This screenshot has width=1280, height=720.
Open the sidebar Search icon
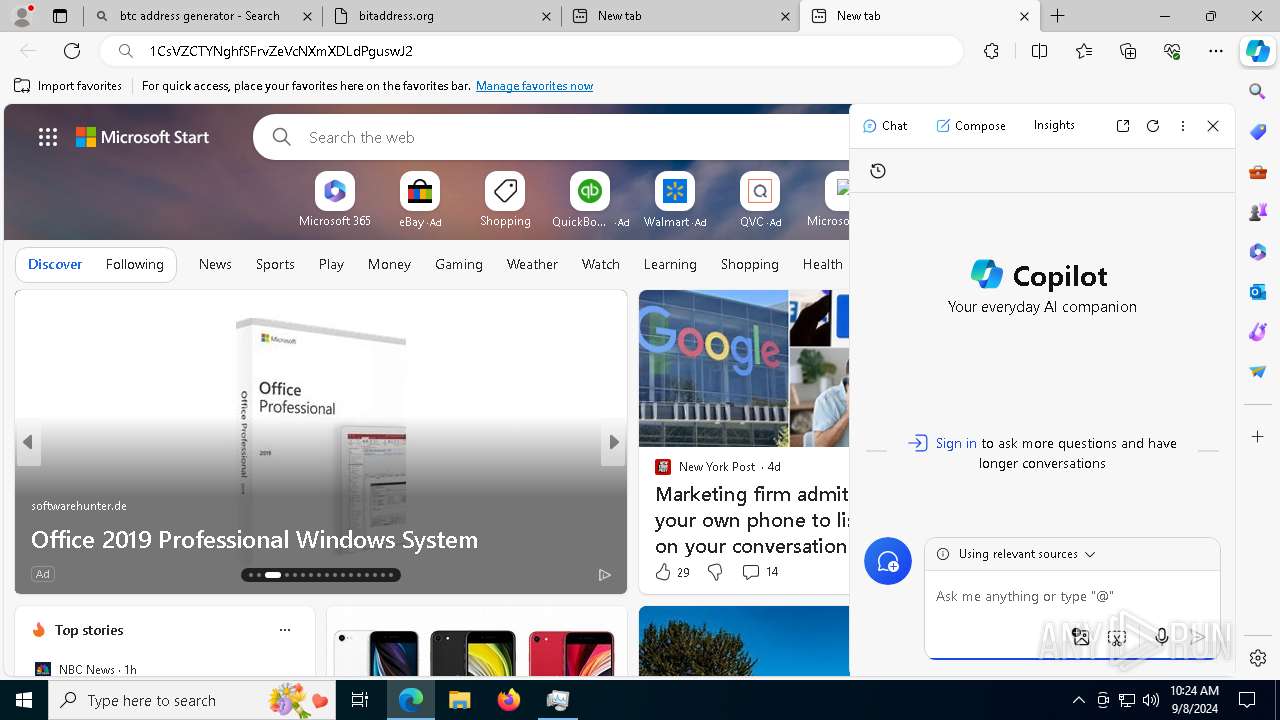coord(1258,92)
